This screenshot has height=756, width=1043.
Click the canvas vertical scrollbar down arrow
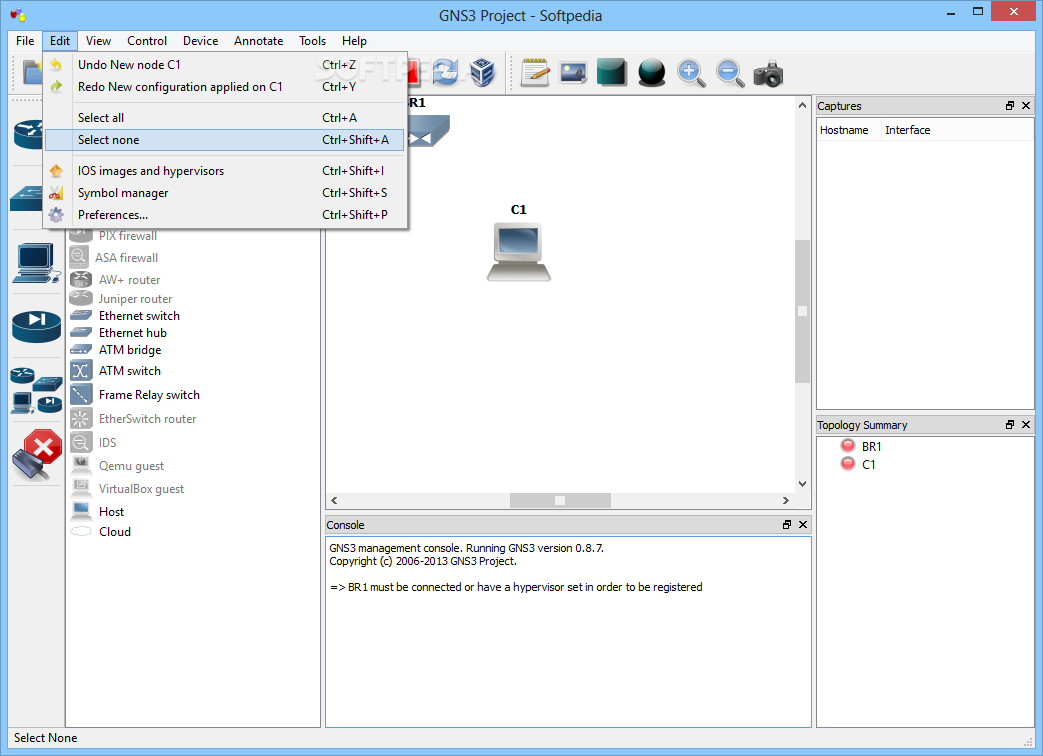(x=802, y=484)
